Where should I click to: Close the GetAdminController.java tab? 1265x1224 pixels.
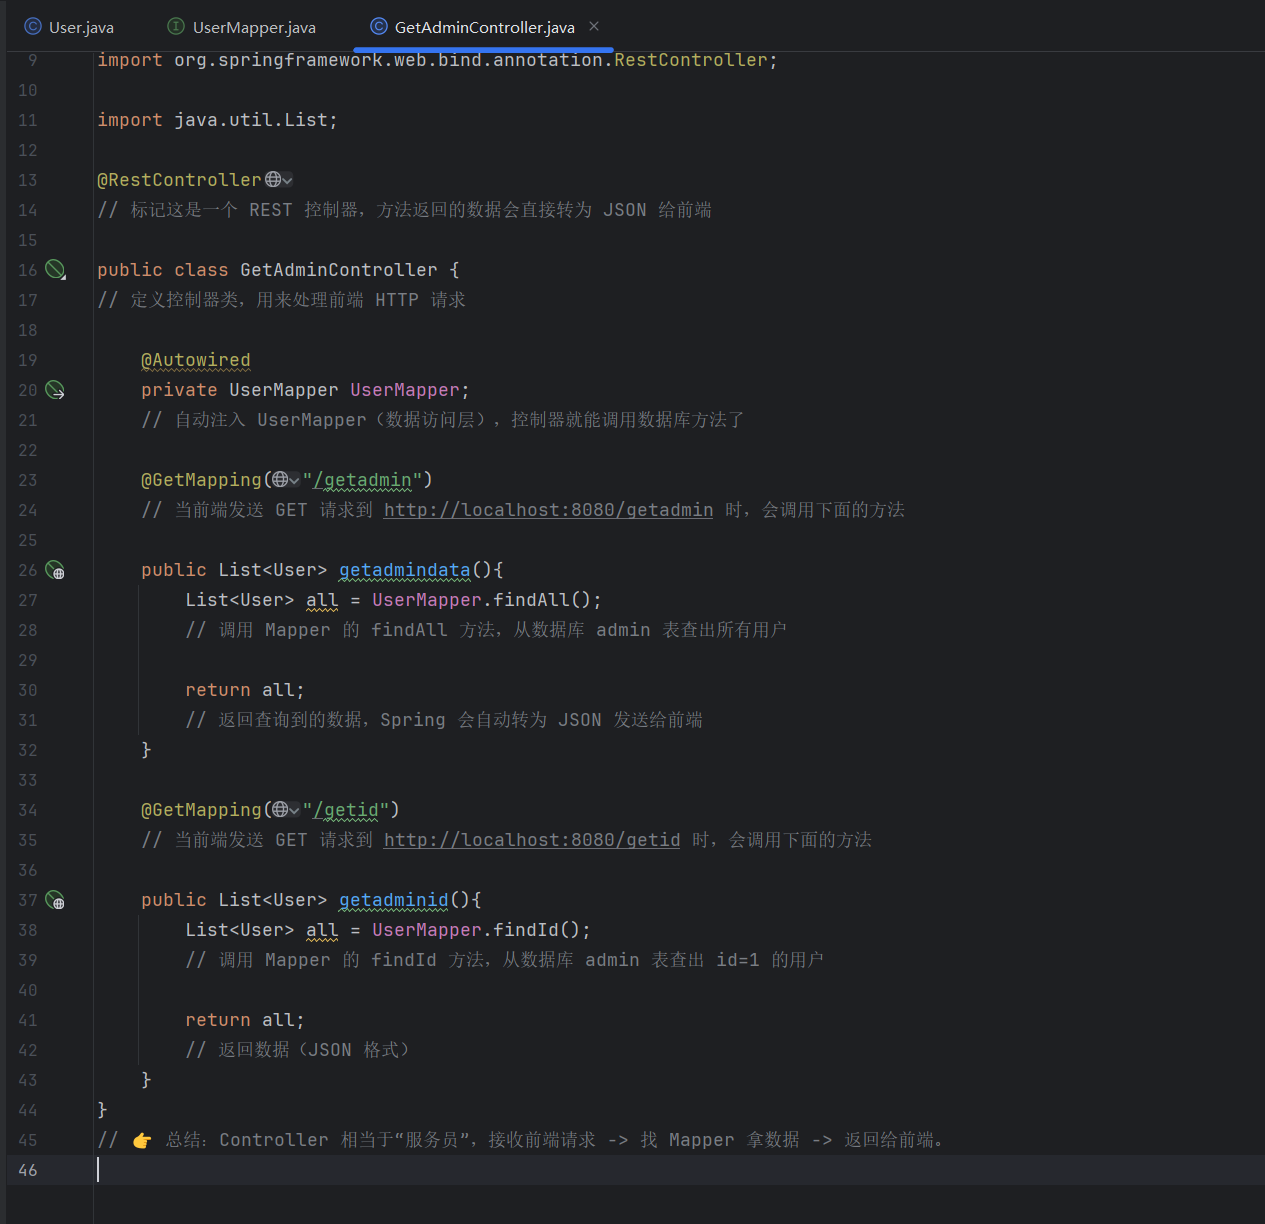pos(594,26)
